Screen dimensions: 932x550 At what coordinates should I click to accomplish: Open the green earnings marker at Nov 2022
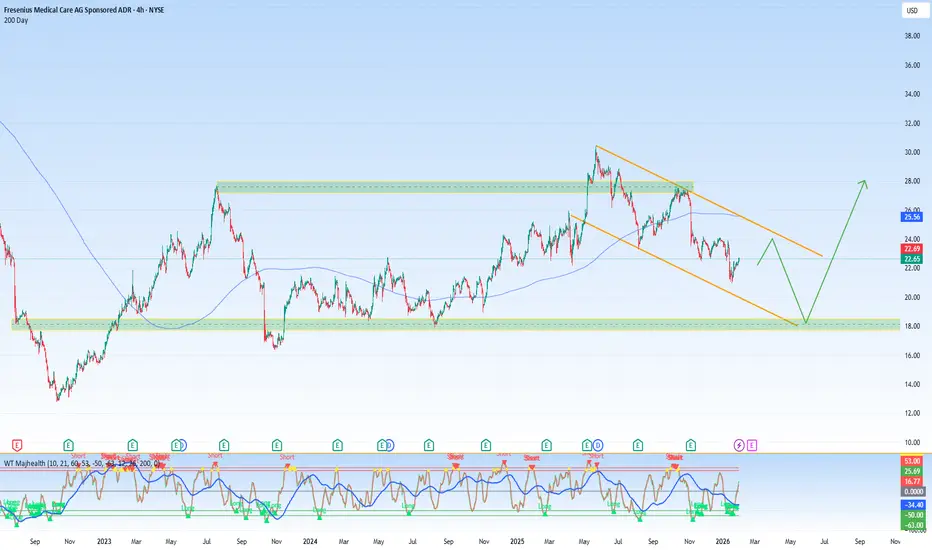[x=68, y=445]
